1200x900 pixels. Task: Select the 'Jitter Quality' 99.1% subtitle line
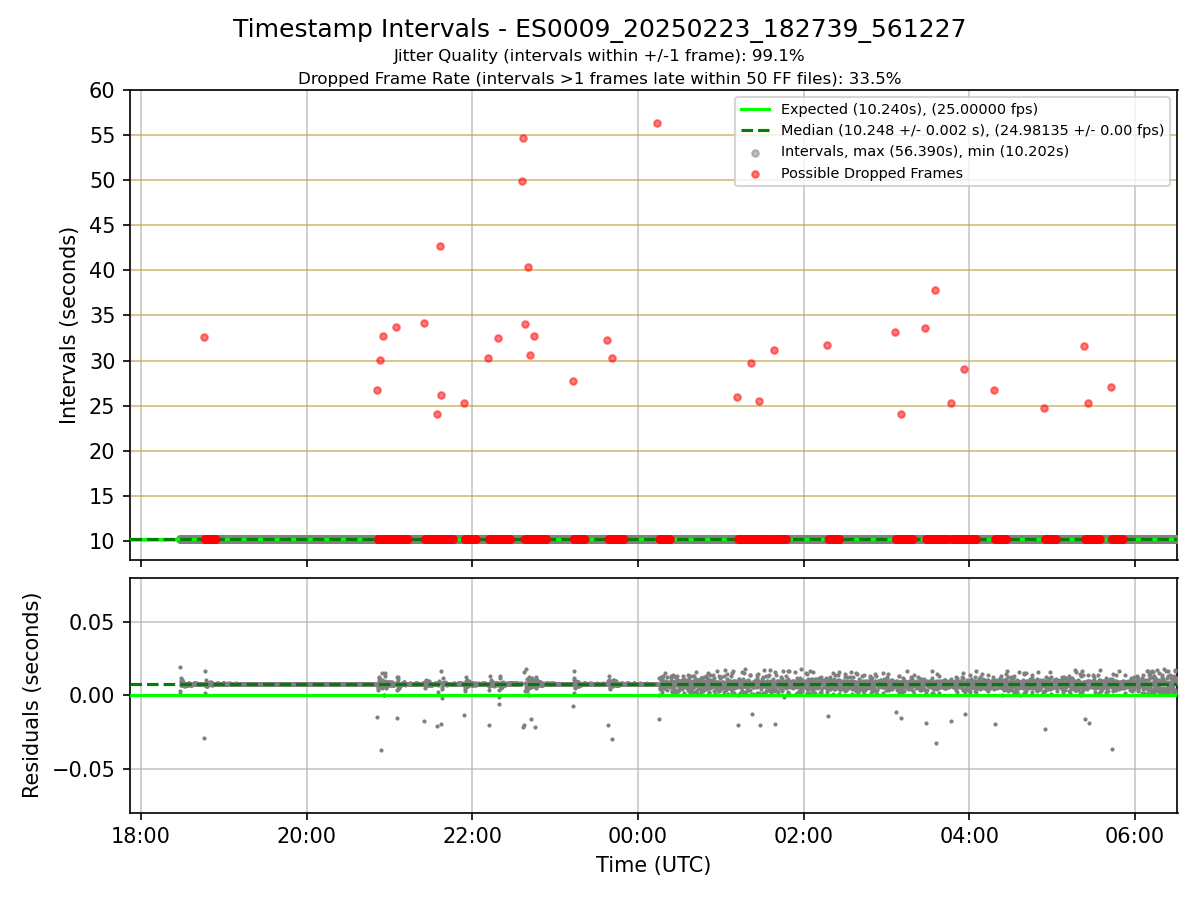[x=600, y=56]
